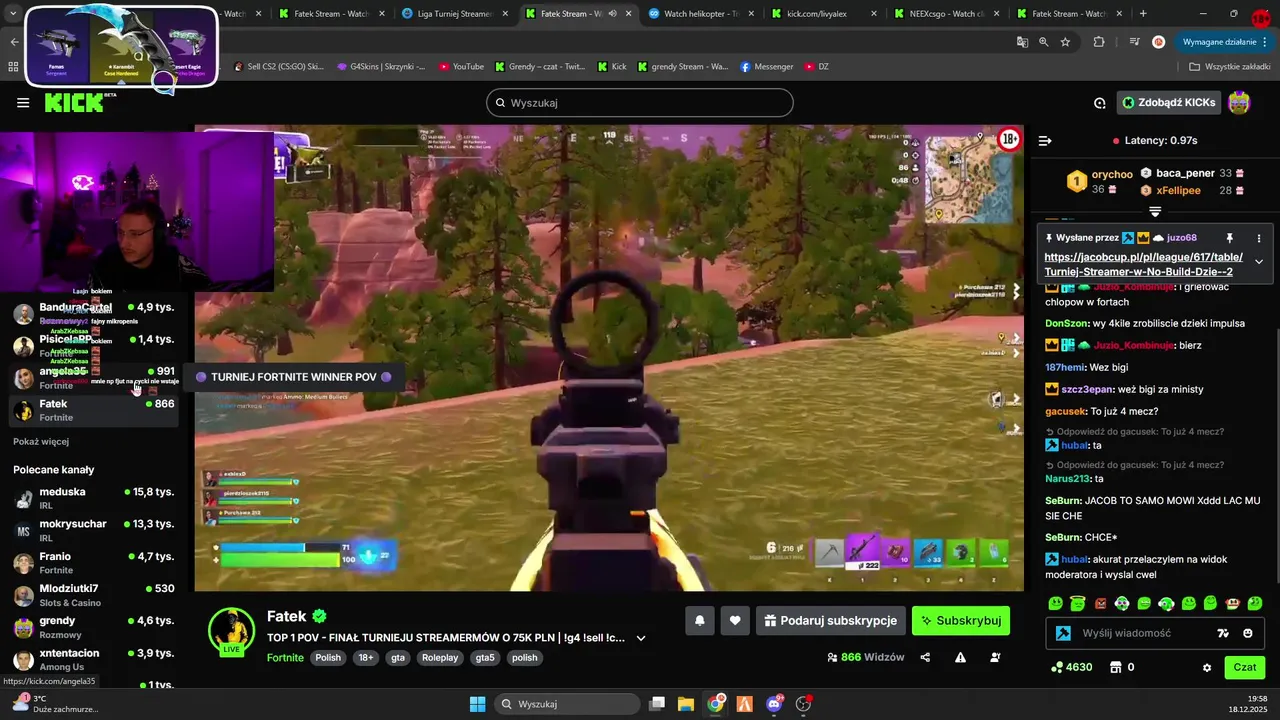Viewport: 1280px width, 720px height.
Task: Open a new browser tab
Action: (x=1143, y=14)
